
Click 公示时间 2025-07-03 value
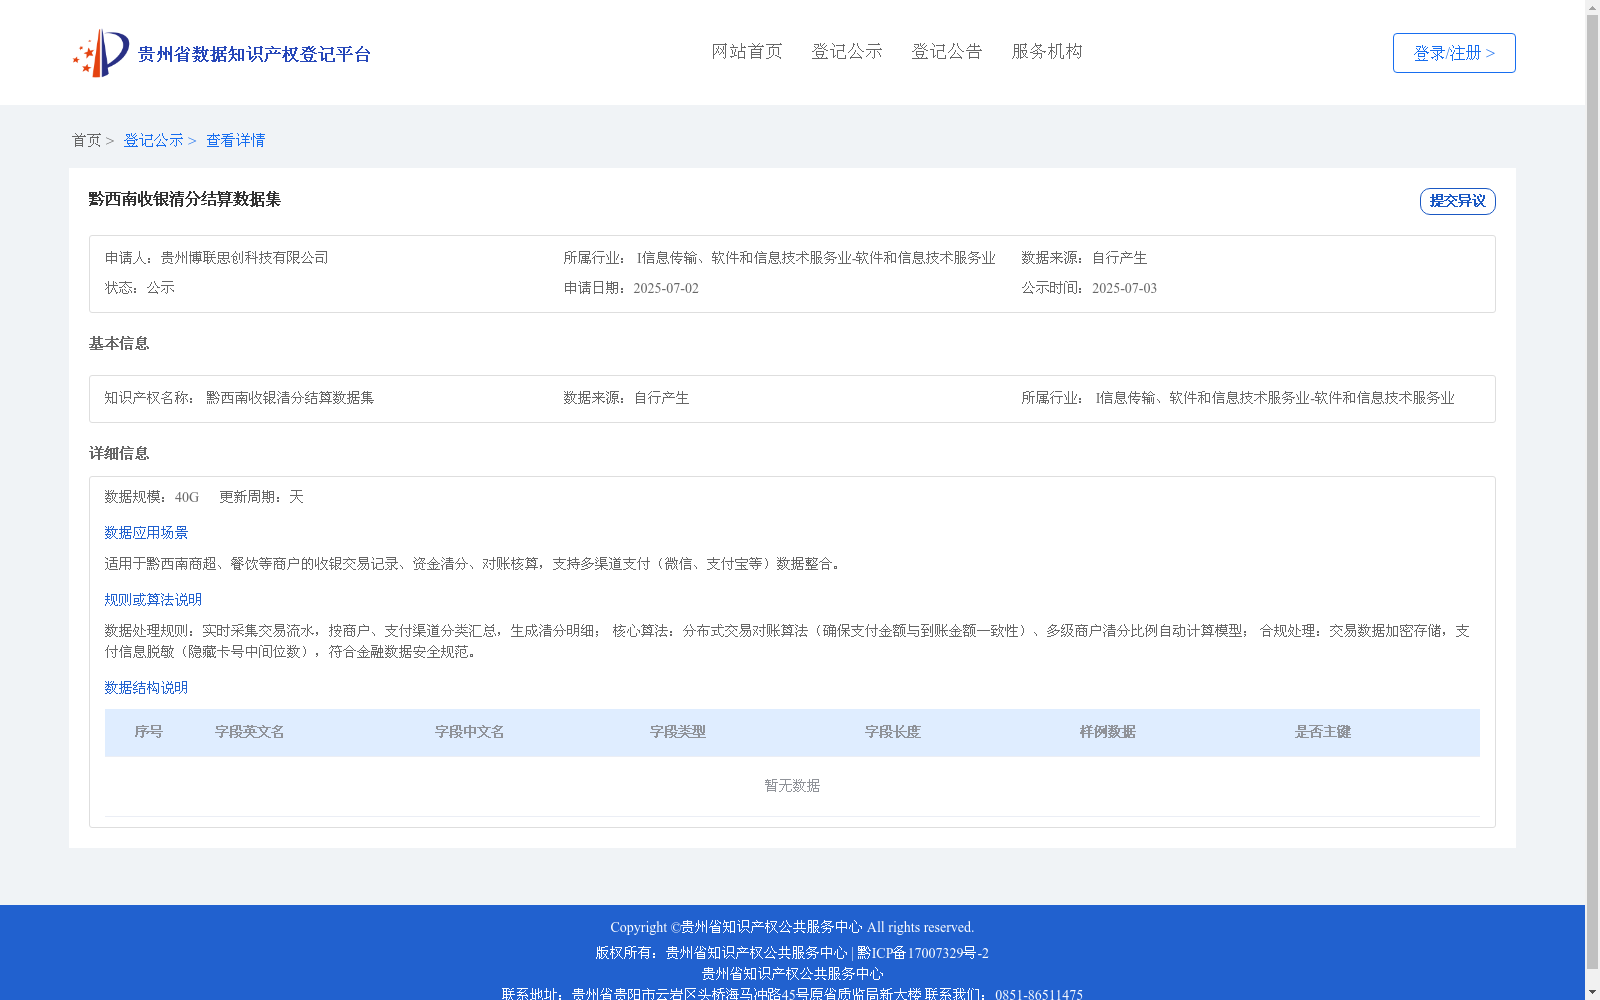point(1124,288)
